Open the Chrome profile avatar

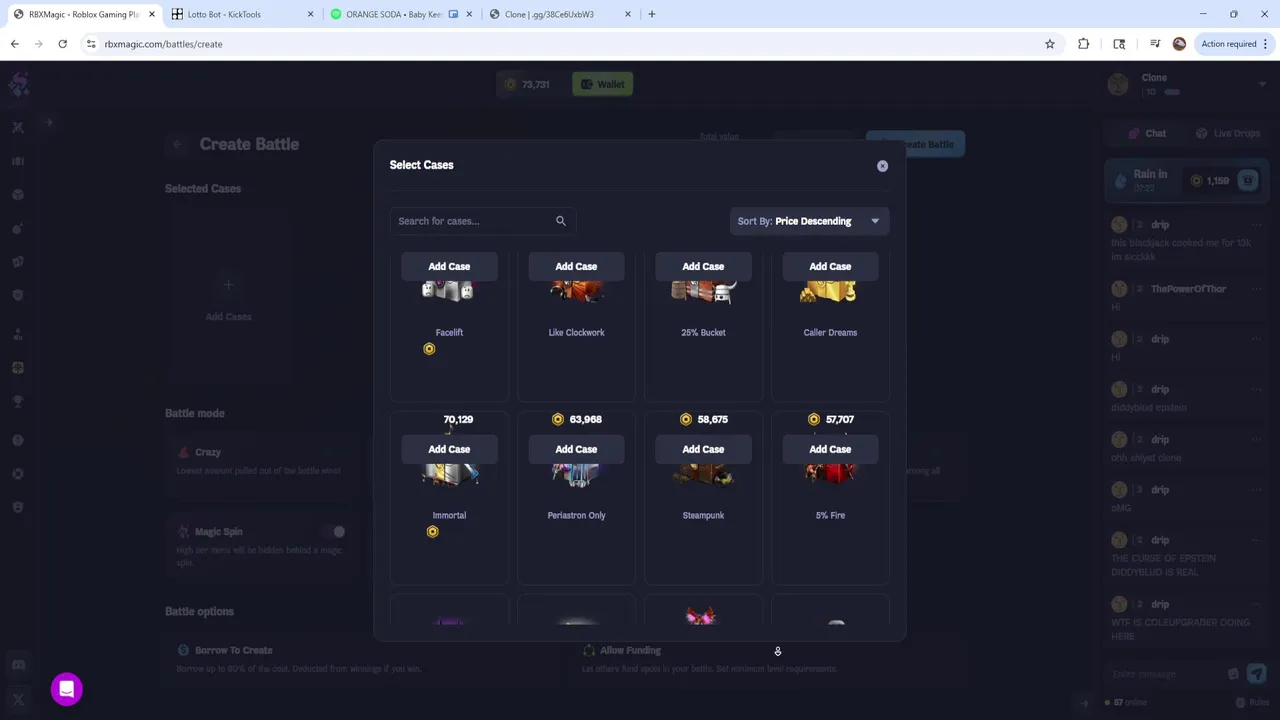pyautogui.click(x=1179, y=44)
